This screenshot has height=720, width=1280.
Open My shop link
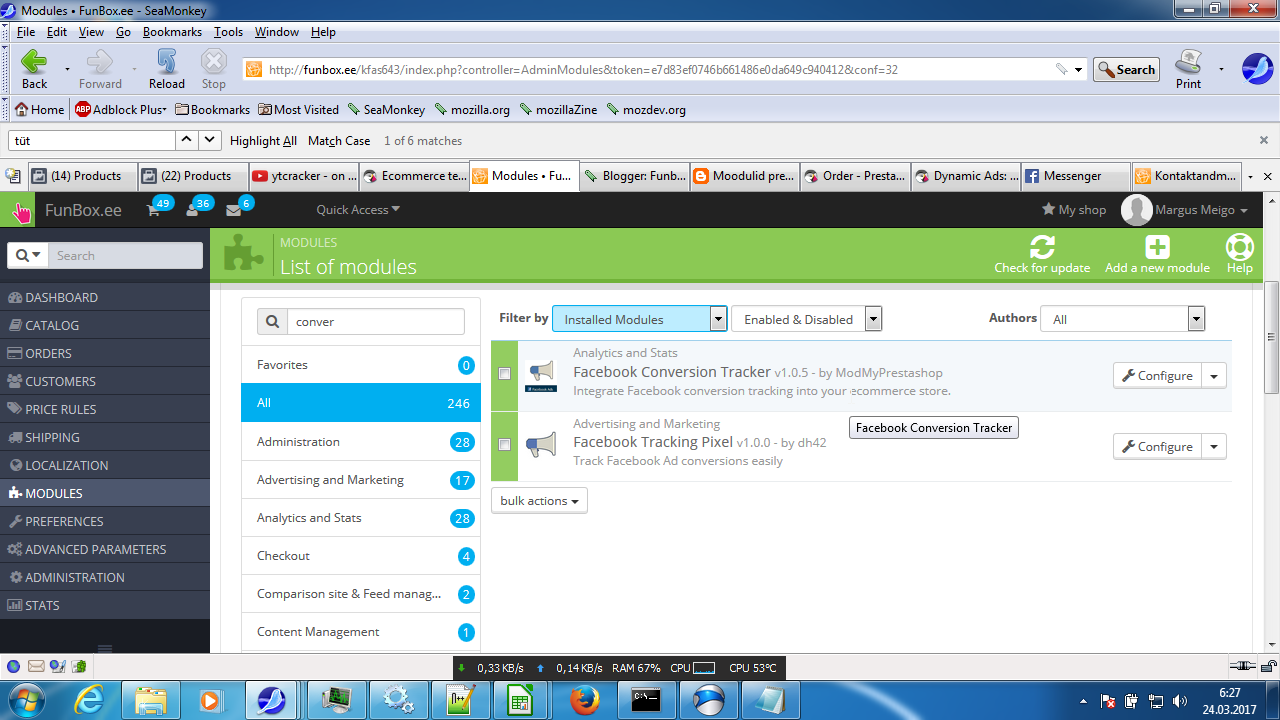pyautogui.click(x=1074, y=210)
